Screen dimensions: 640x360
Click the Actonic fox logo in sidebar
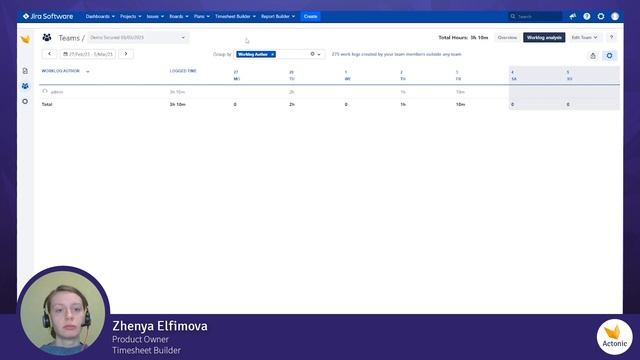point(25,39)
